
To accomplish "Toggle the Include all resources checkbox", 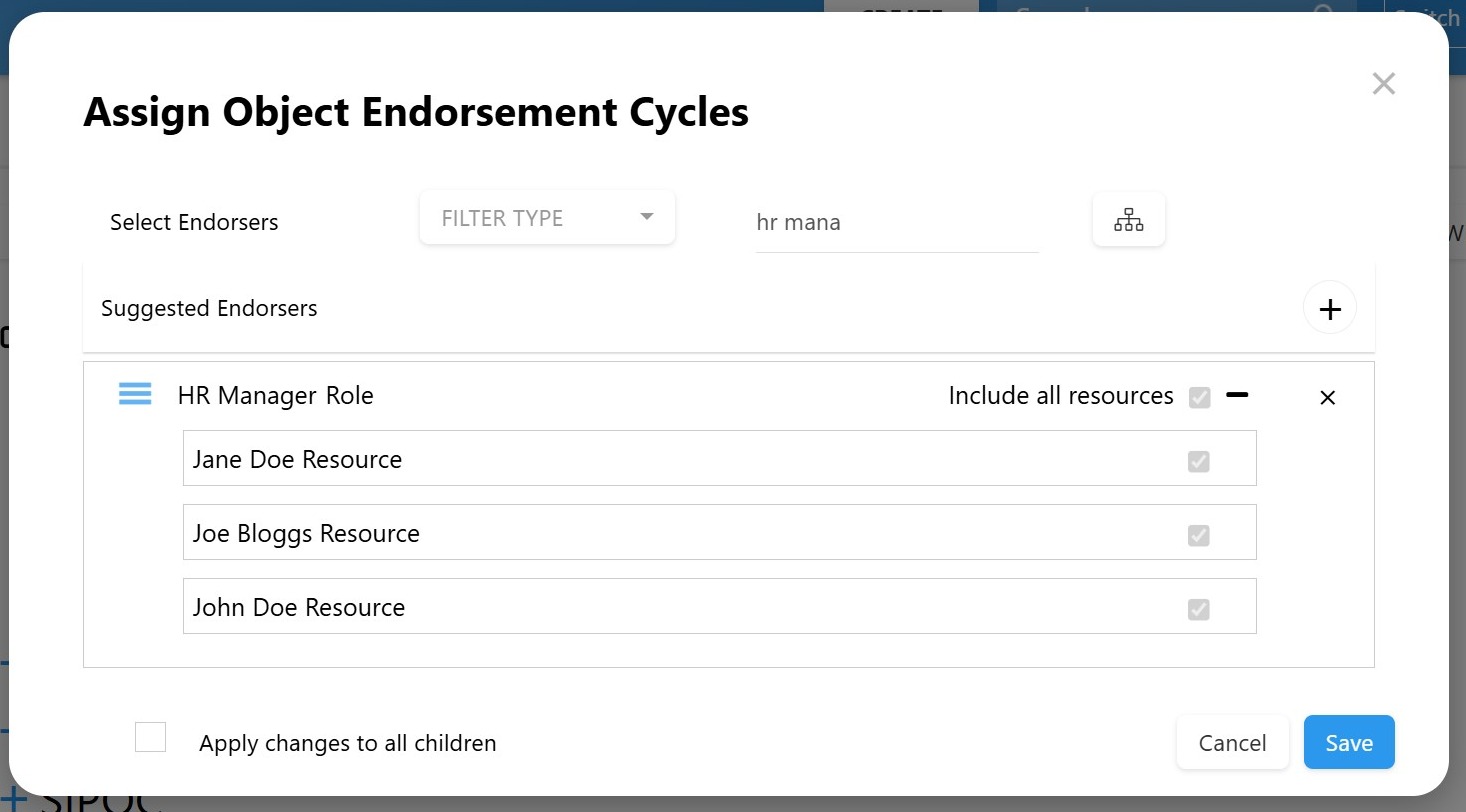I will coord(1200,398).
